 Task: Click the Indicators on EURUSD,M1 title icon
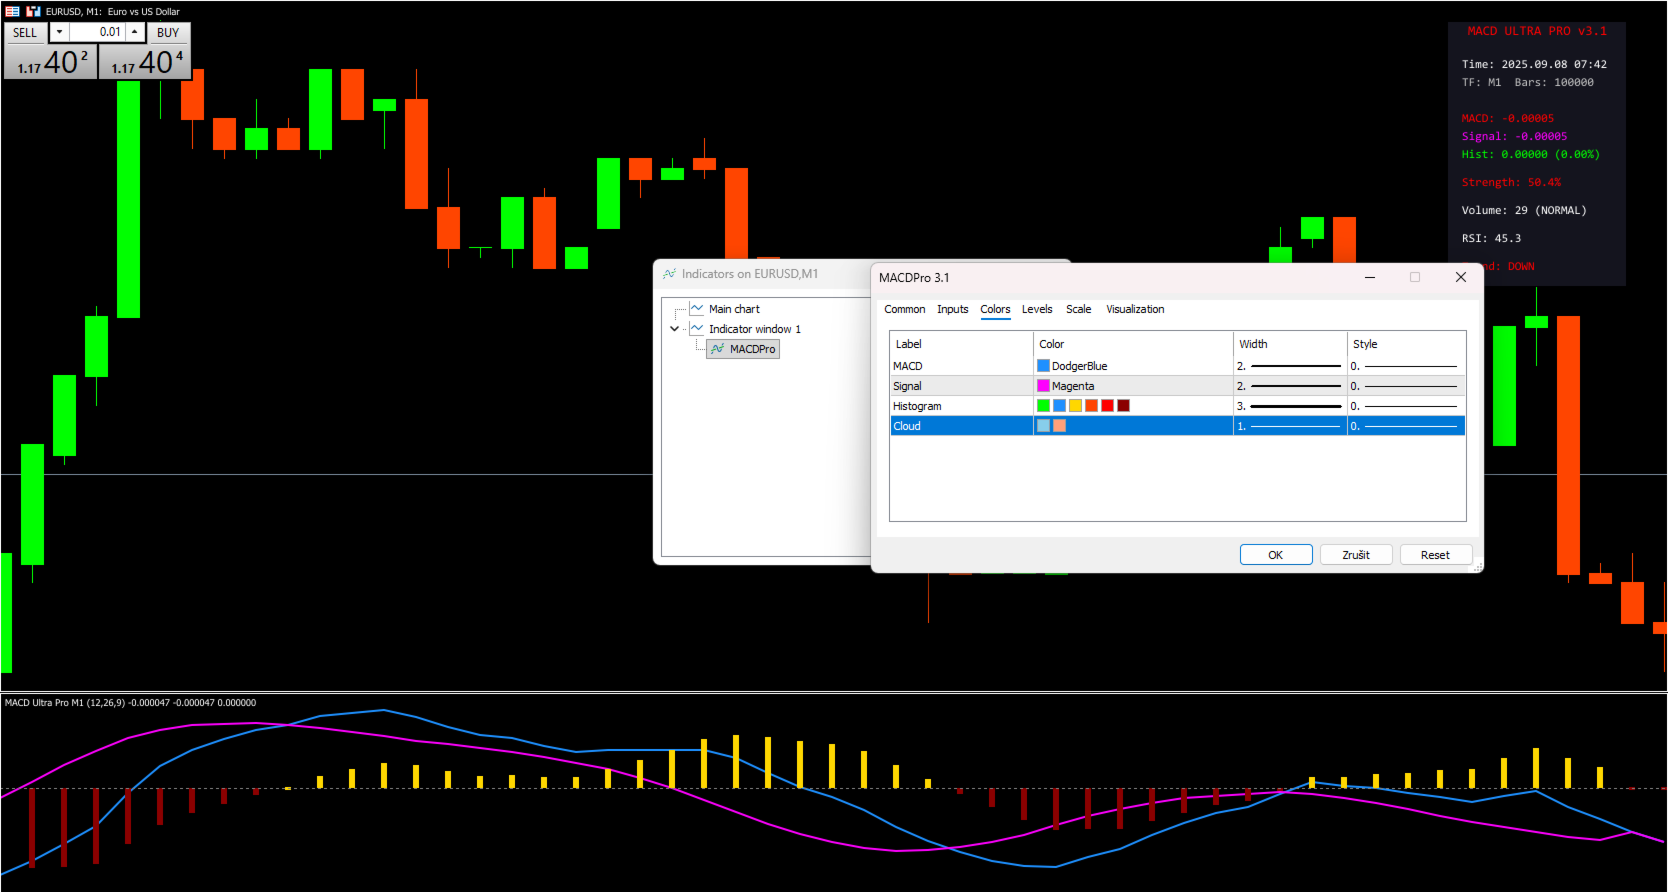tap(669, 274)
